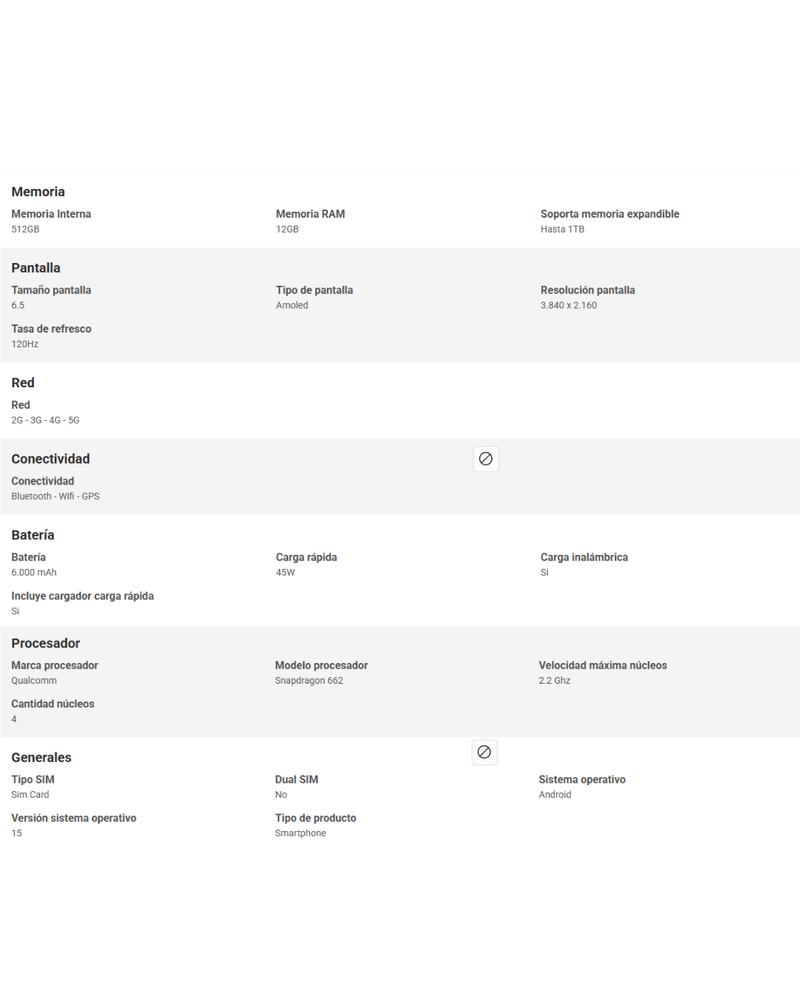Image resolution: width=800 pixels, height=1000 pixels.
Task: Select the Bluetooth - Wifi - GPS value
Action: (x=56, y=496)
